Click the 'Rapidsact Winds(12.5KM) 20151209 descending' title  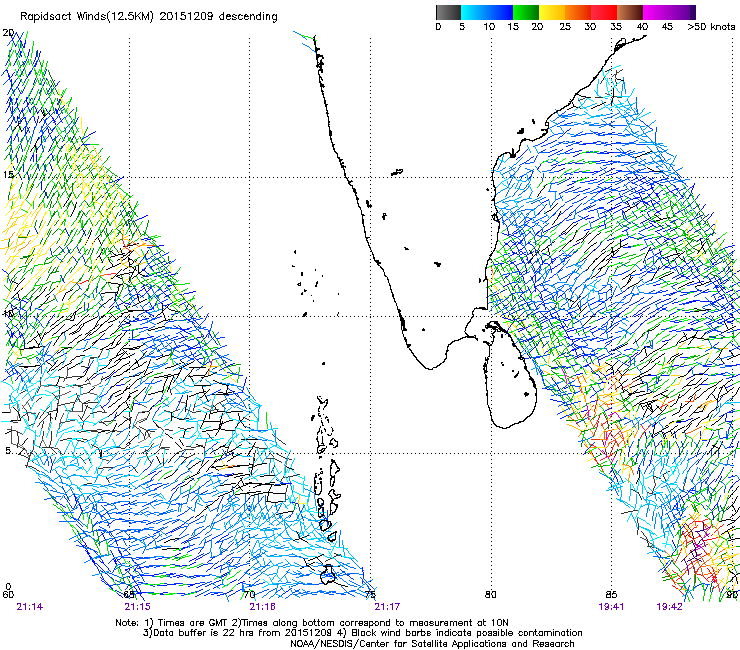click(149, 17)
